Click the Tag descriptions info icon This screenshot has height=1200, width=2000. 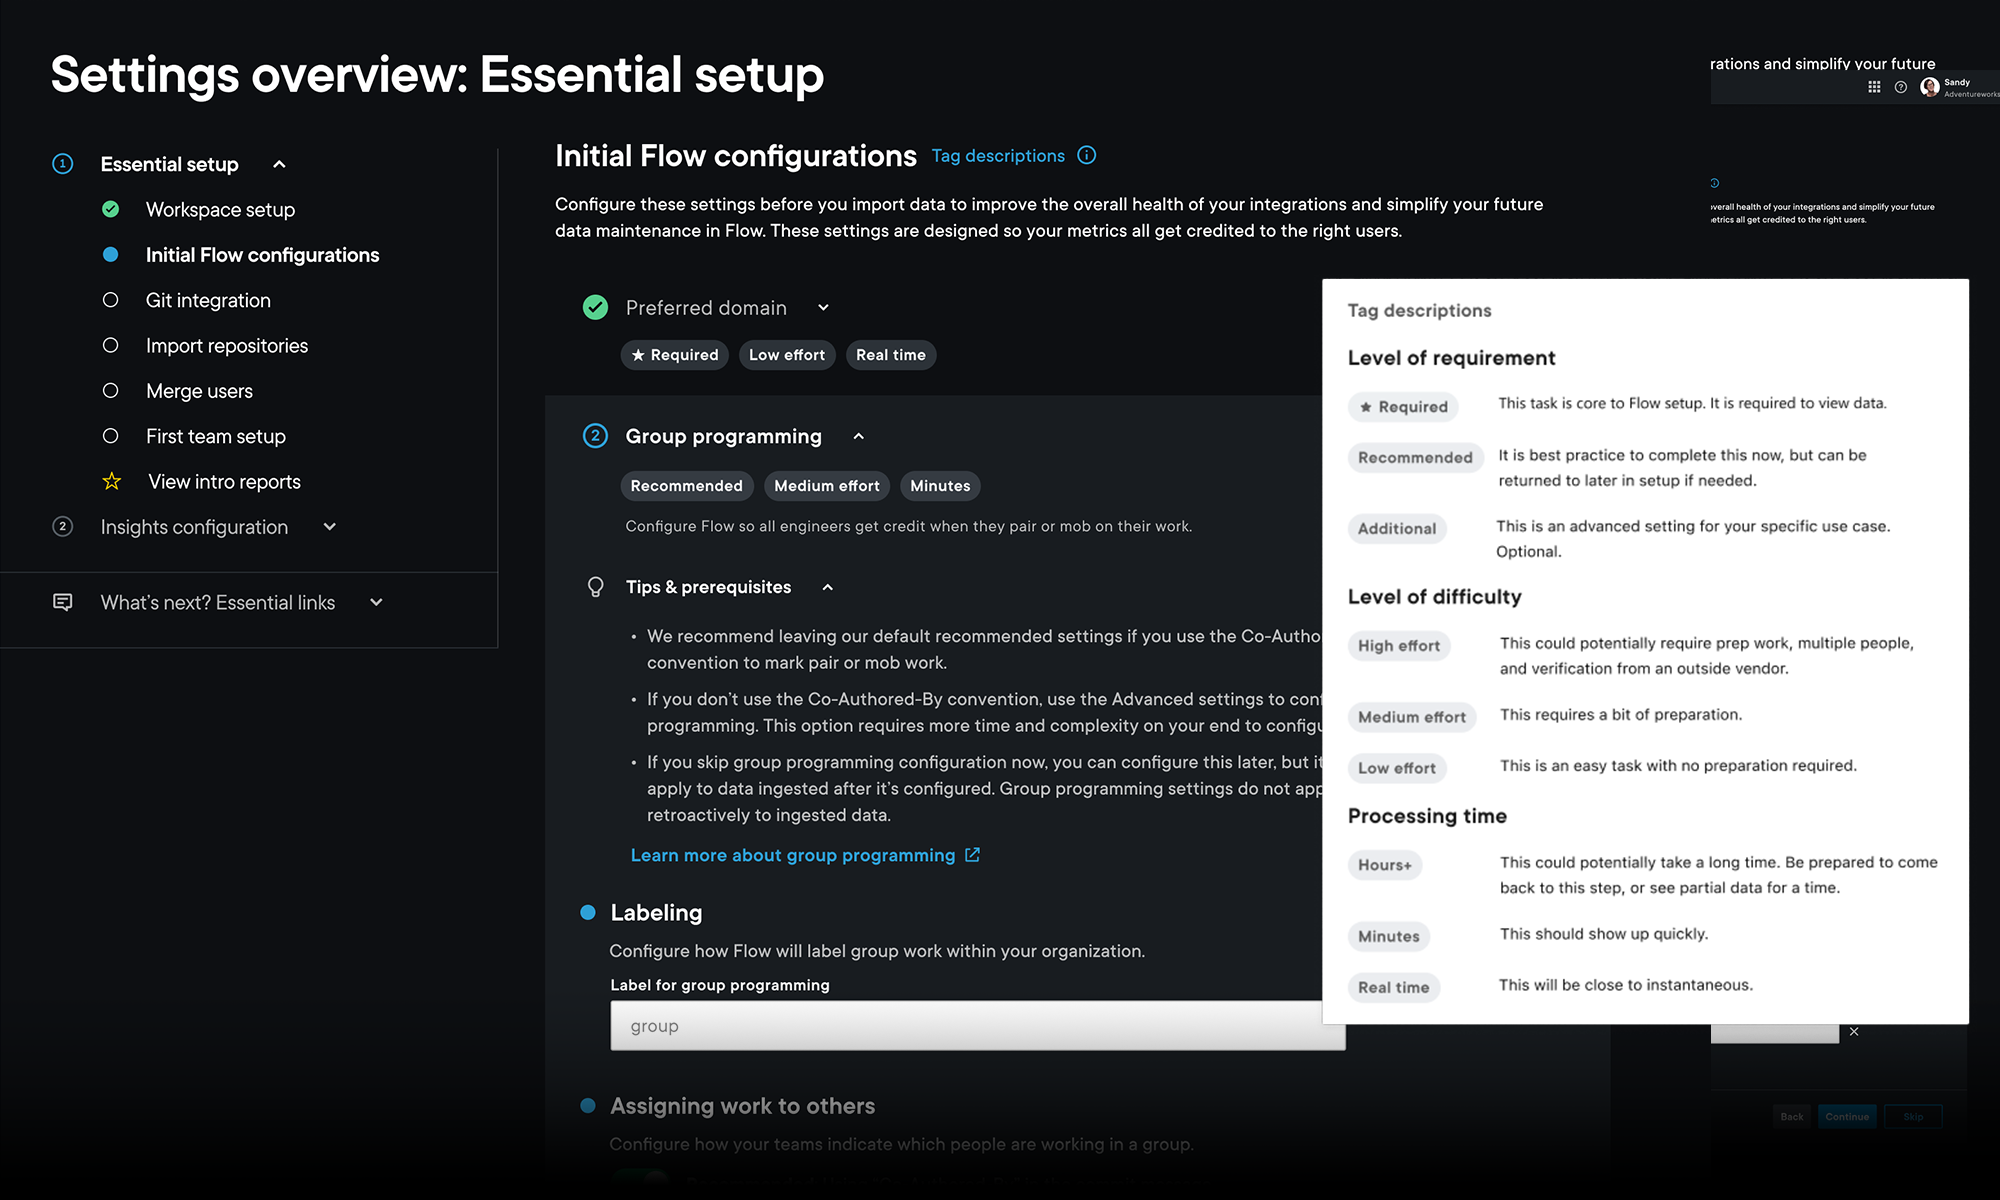tap(1087, 155)
